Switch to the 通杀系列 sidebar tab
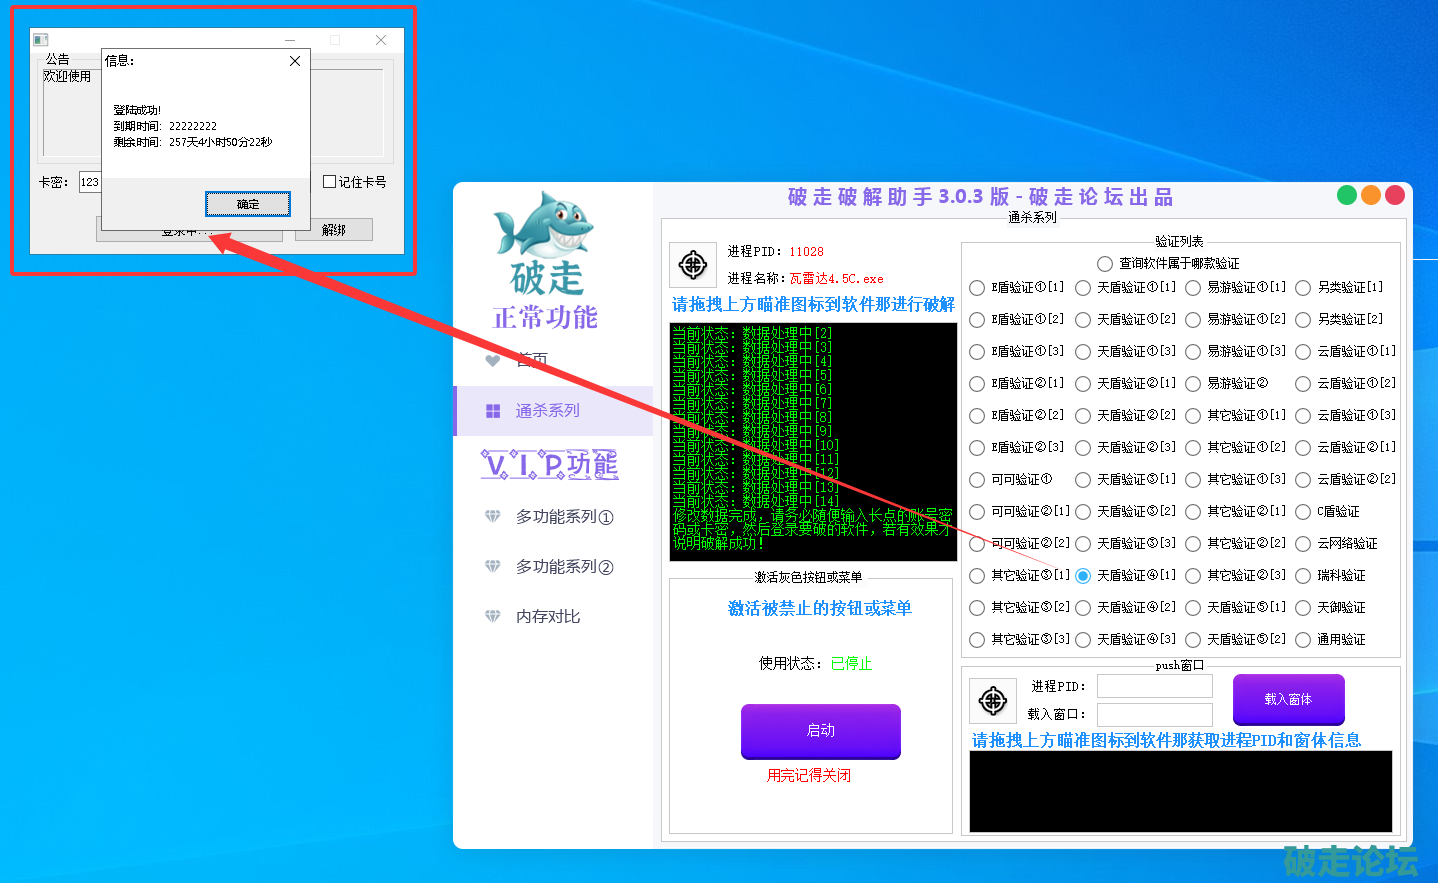Viewport: 1438px width, 883px height. click(x=547, y=411)
